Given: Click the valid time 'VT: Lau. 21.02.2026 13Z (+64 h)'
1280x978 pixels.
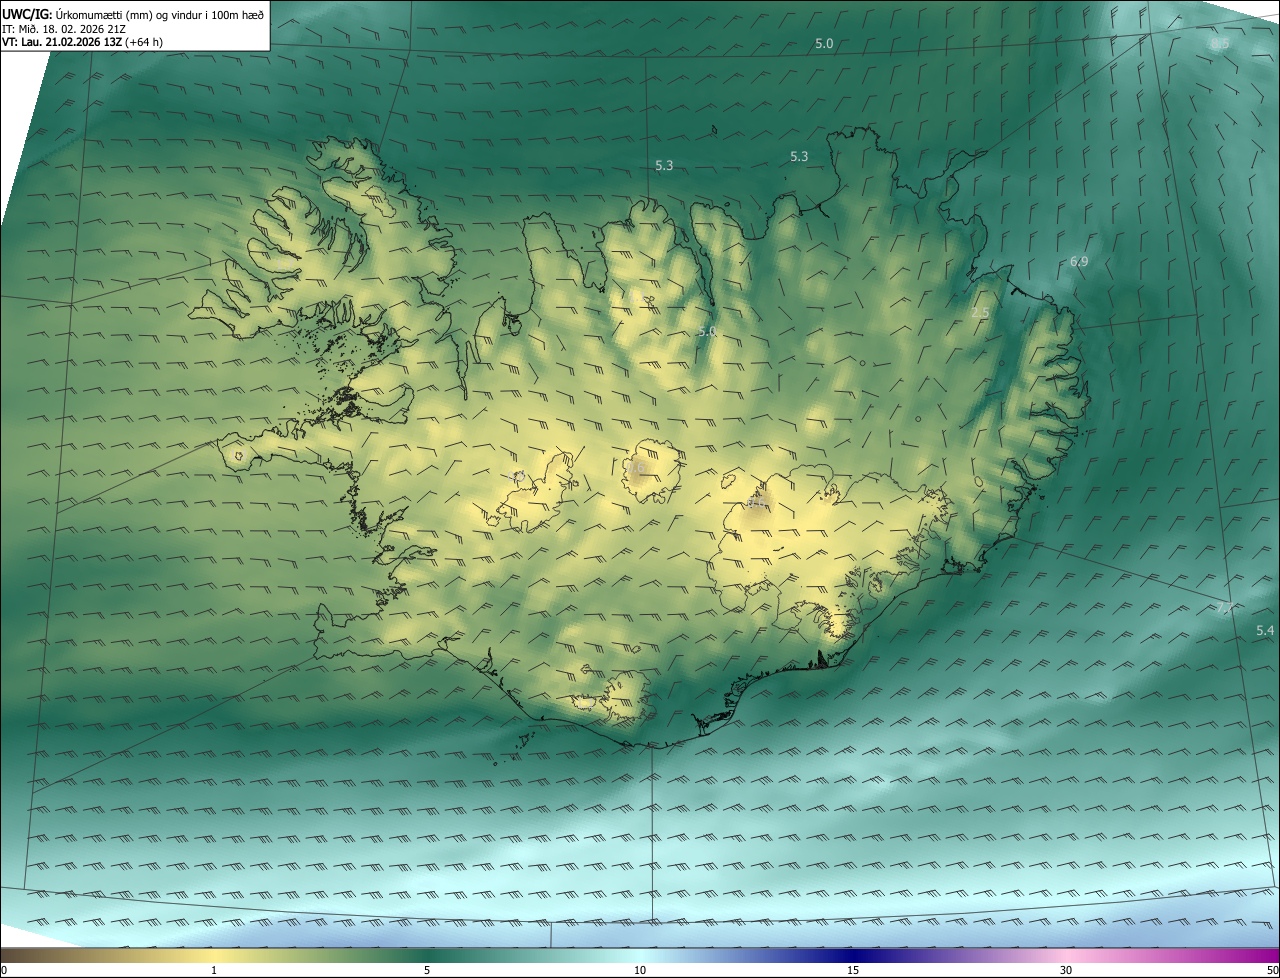Looking at the screenshot, I should click(x=83, y=42).
